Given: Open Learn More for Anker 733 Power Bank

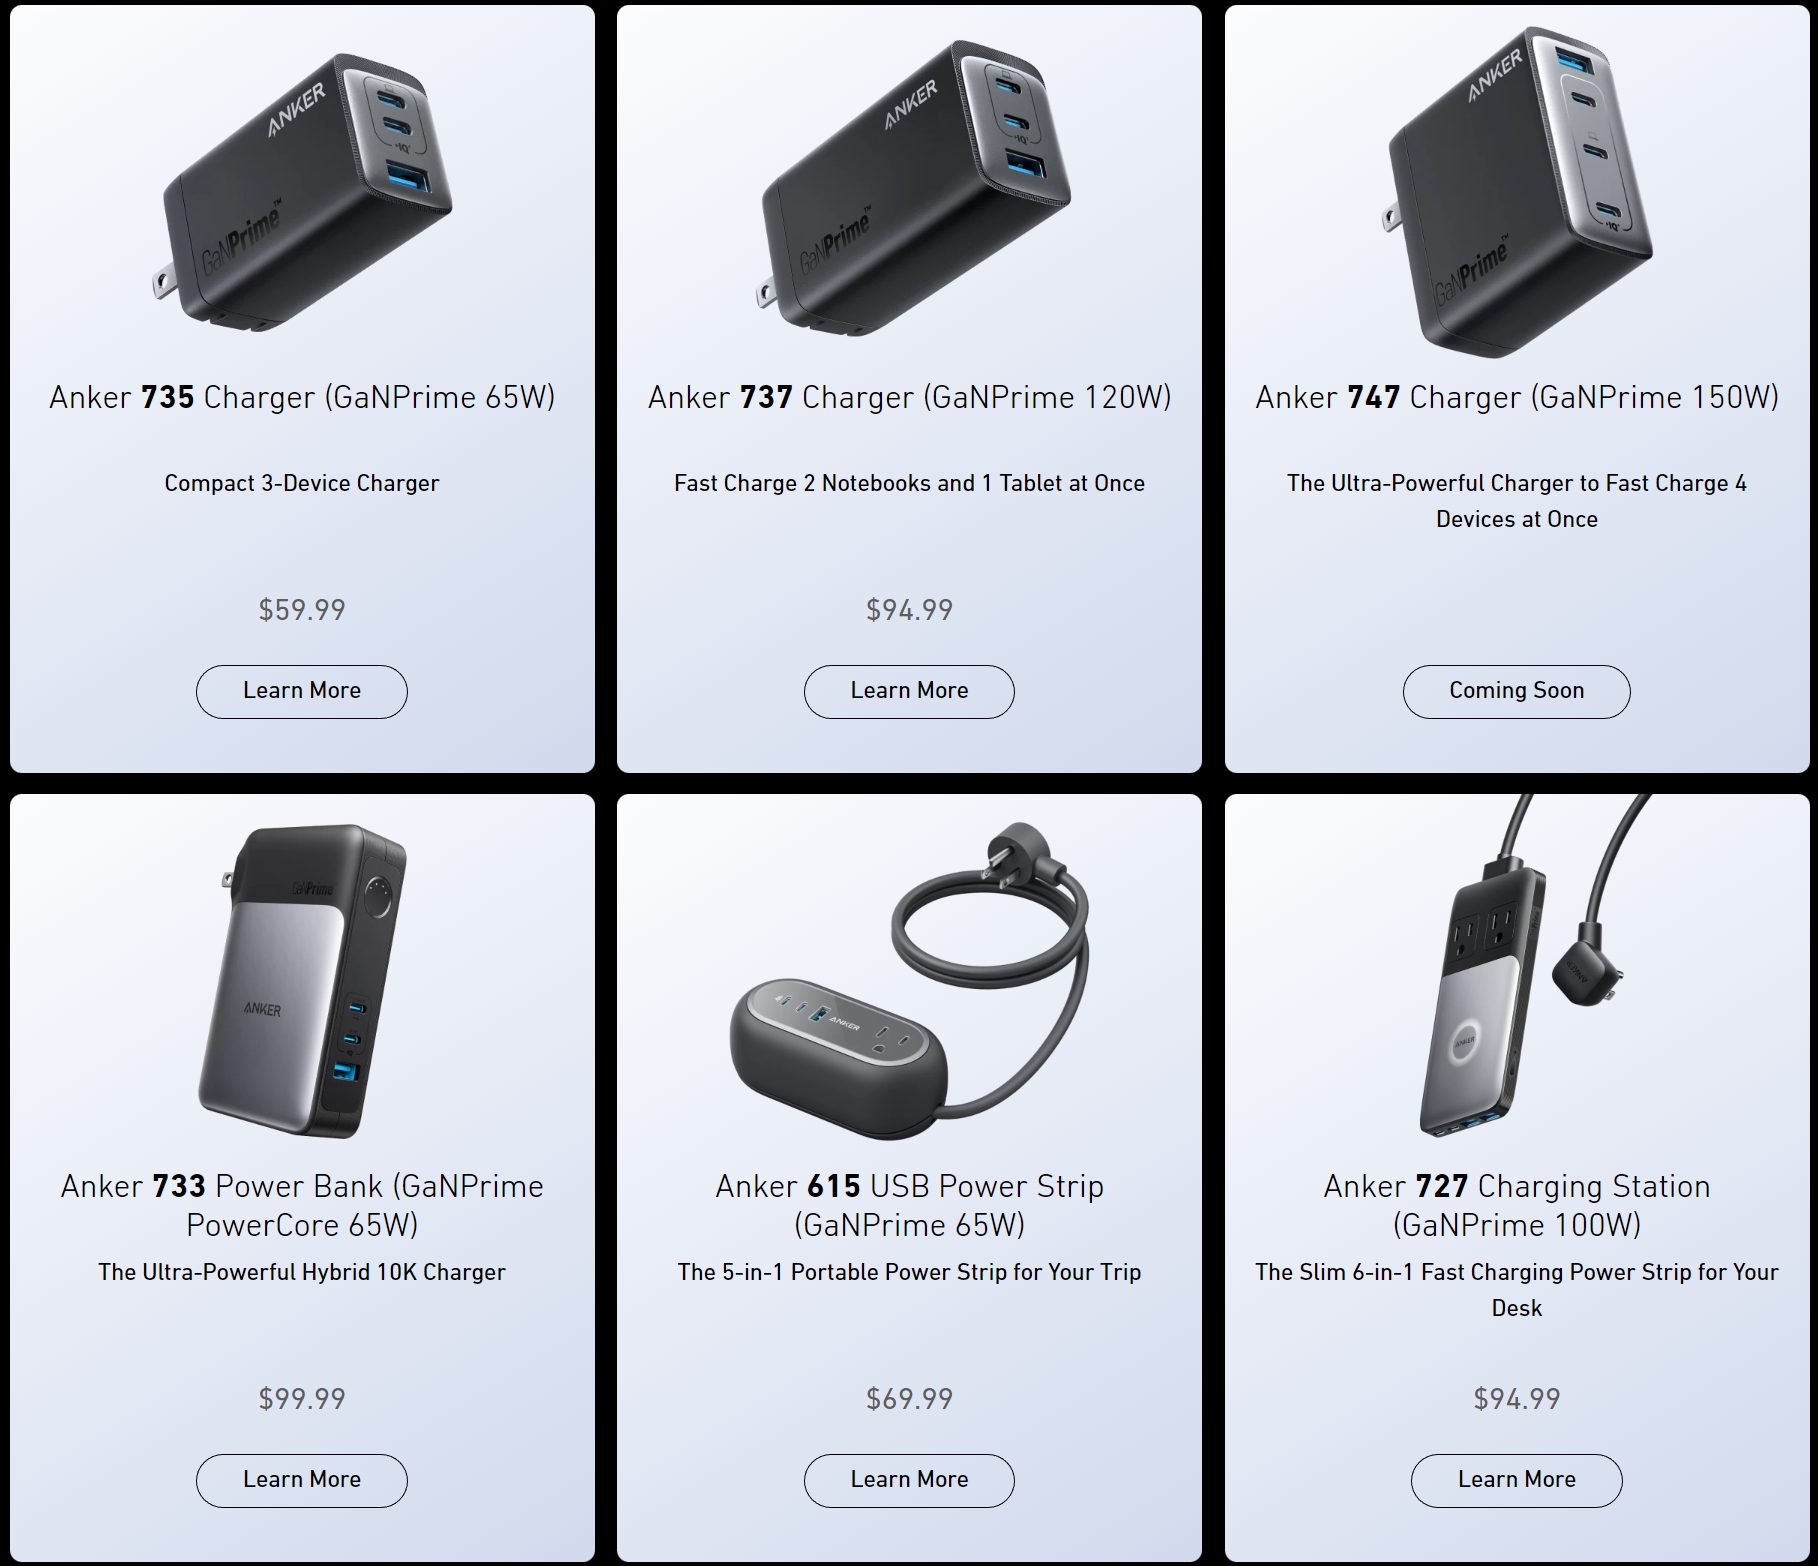Looking at the screenshot, I should pos(301,1480).
